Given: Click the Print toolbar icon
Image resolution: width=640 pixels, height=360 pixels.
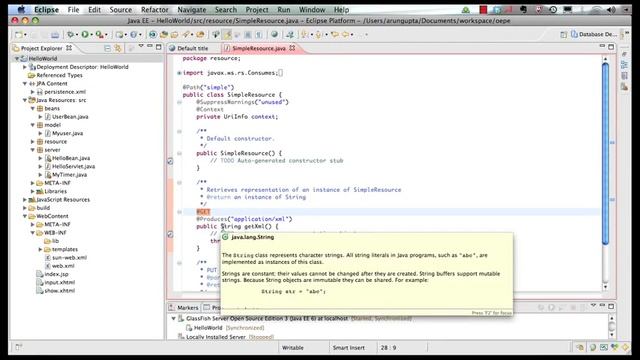Looking at the screenshot, I should (55, 35).
